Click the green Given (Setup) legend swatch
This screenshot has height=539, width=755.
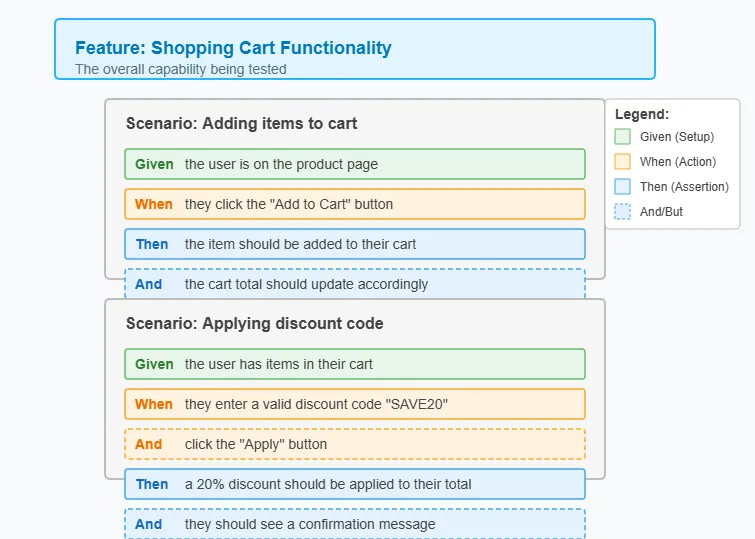click(622, 137)
